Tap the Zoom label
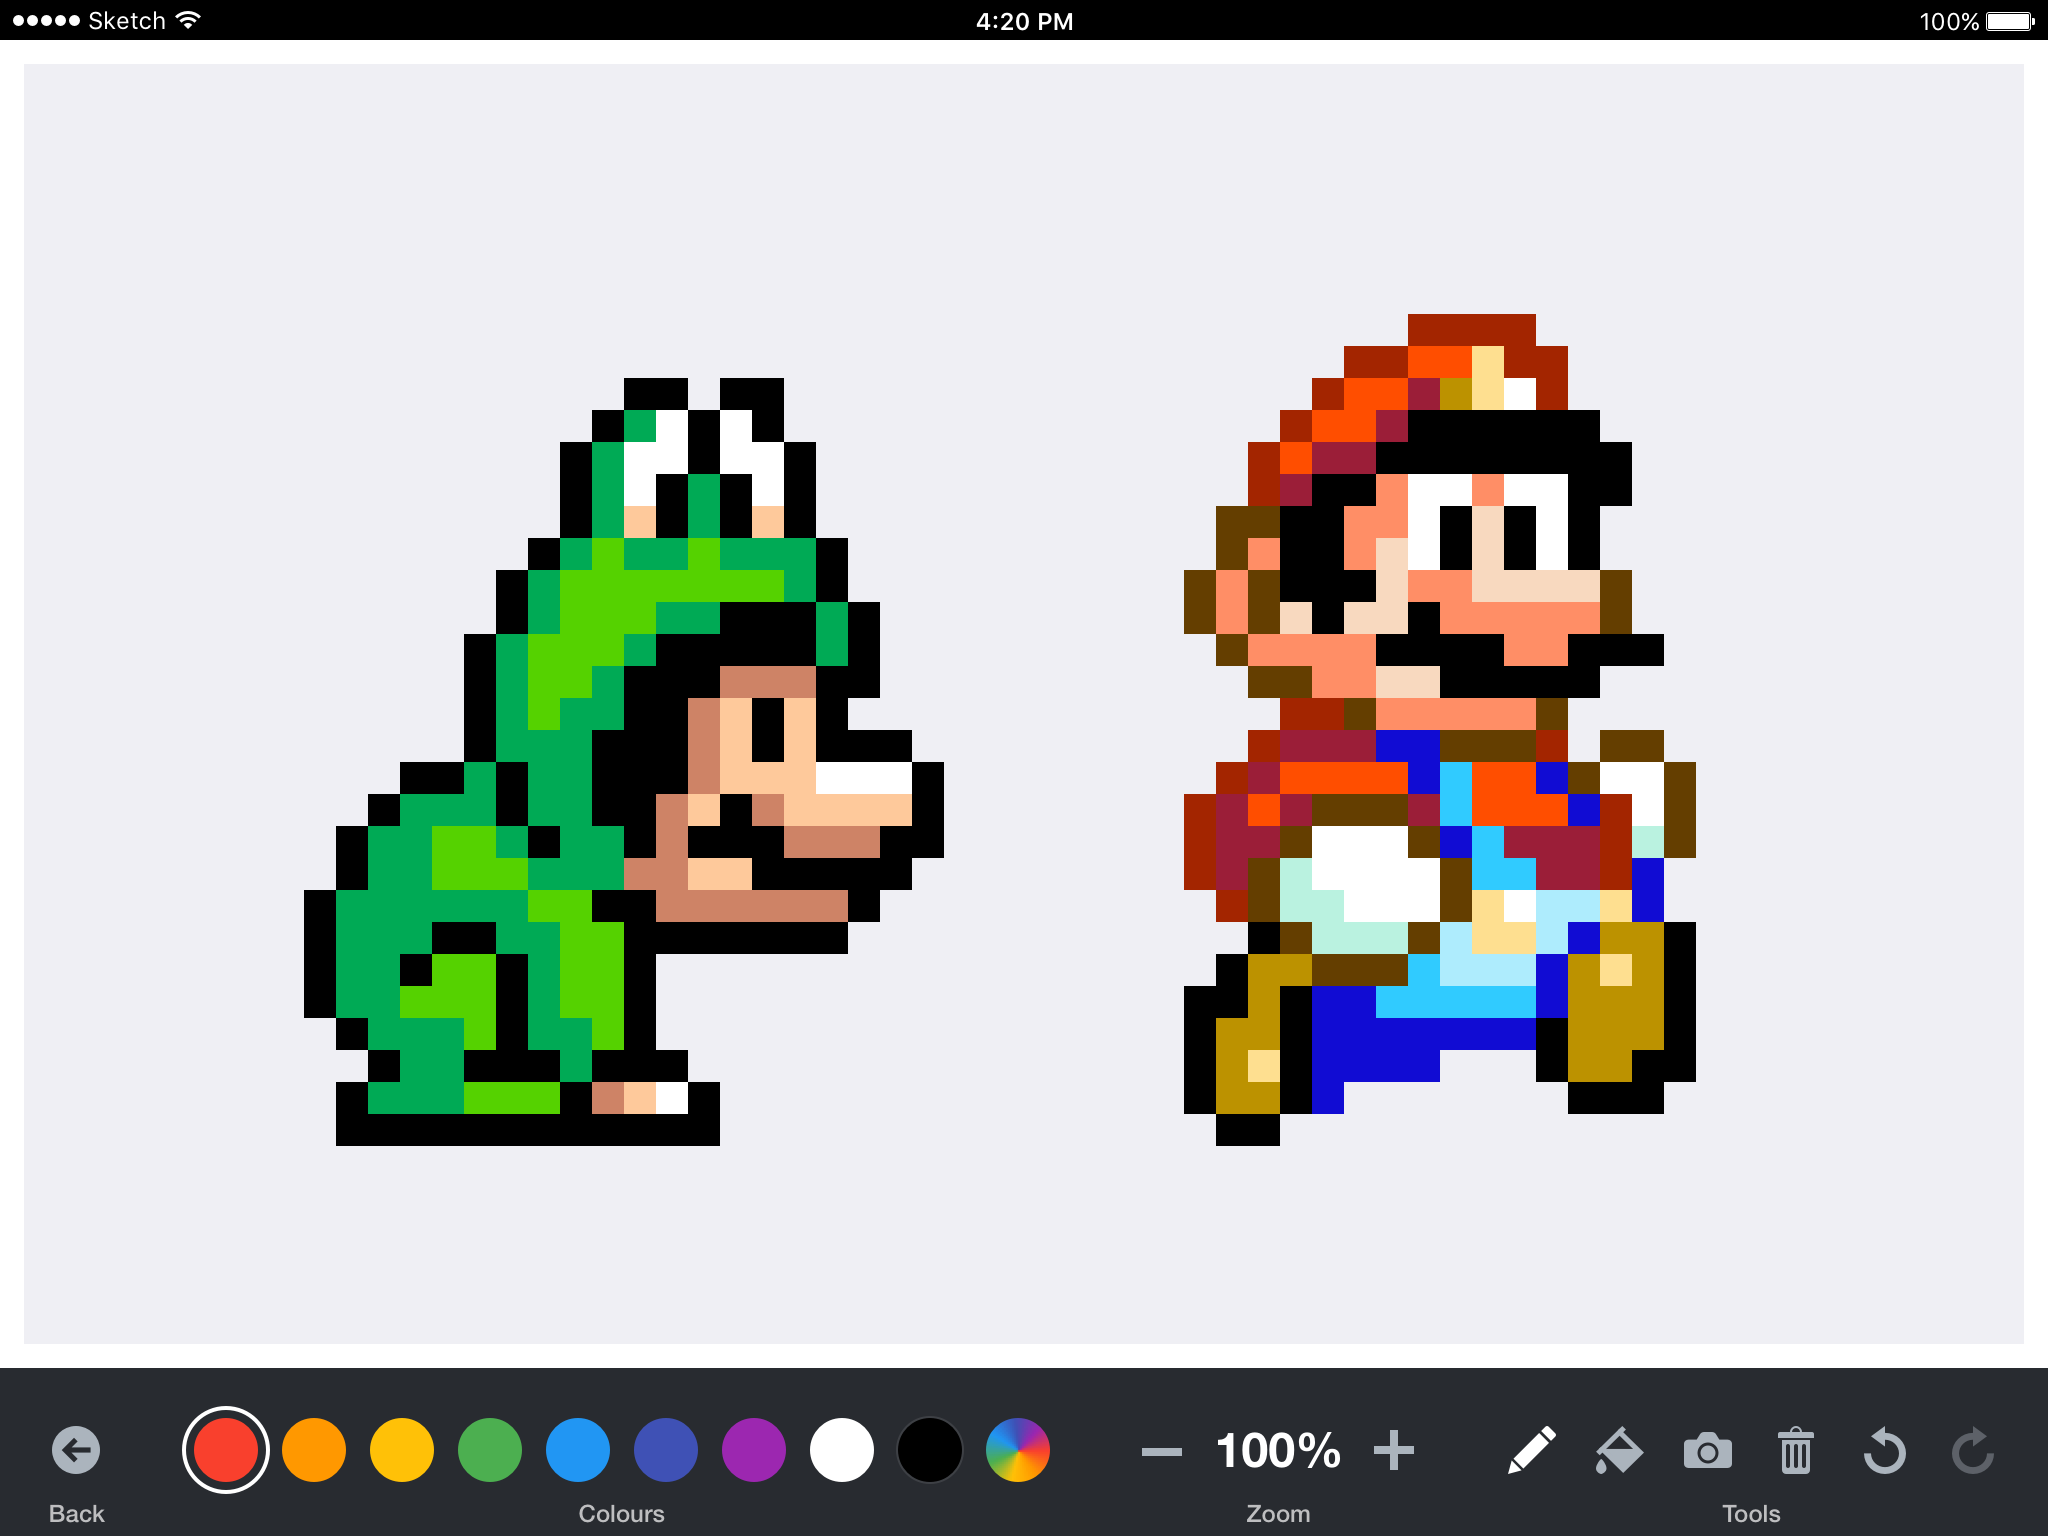Screen dimensions: 2048x1536 (x=1278, y=1513)
